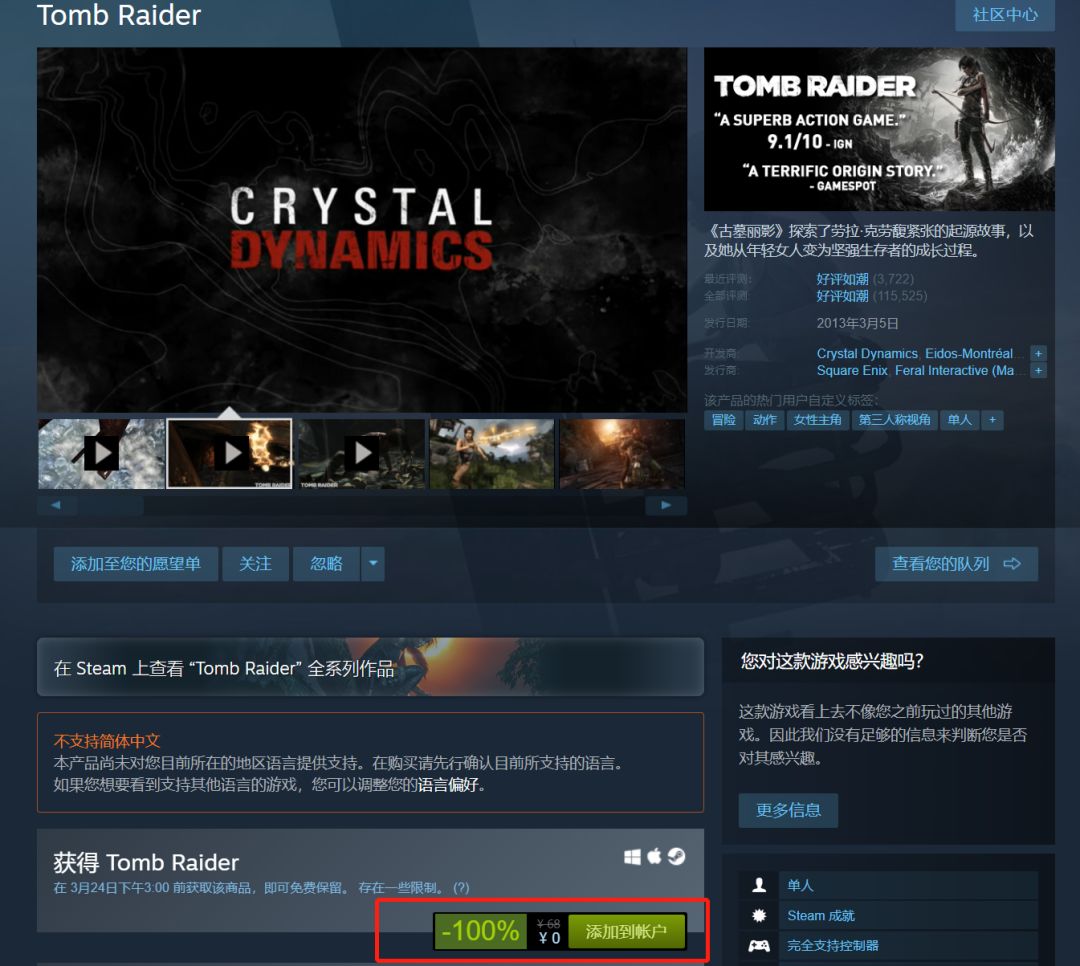Click the Apple platform icon
Screen dimensions: 1080x966
(x=655, y=857)
